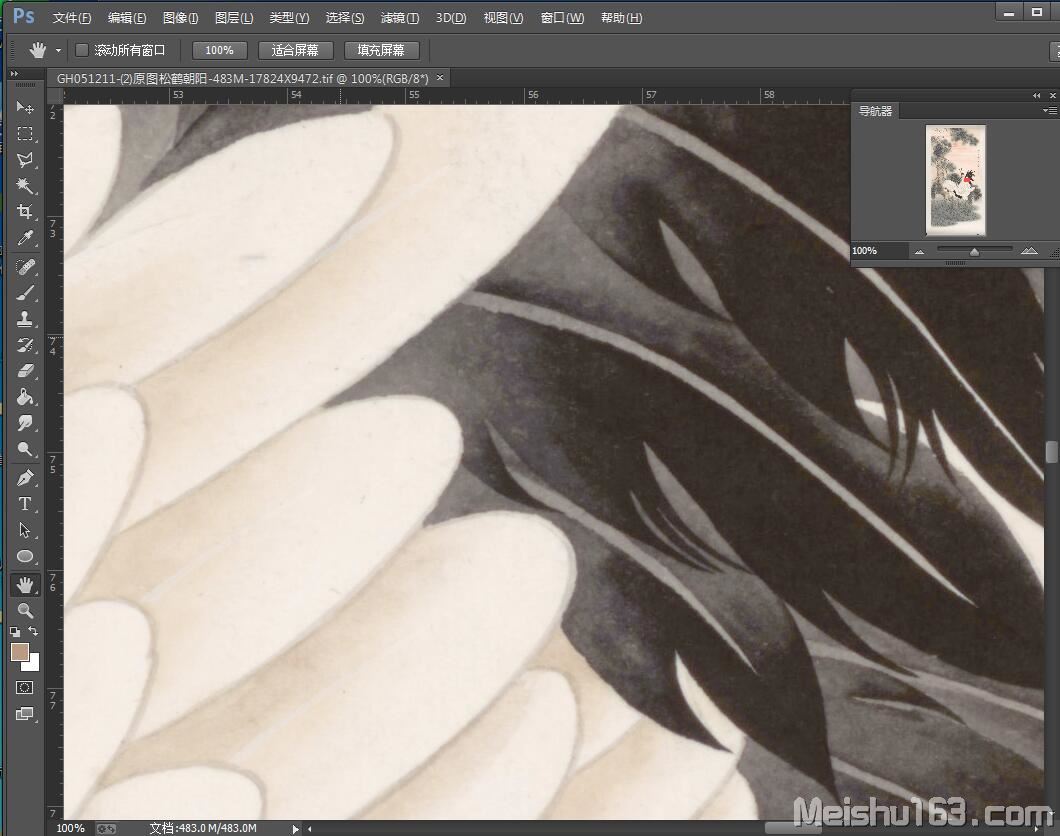
Task: Click the horizontal scrollbar thumb
Action: click(792, 829)
